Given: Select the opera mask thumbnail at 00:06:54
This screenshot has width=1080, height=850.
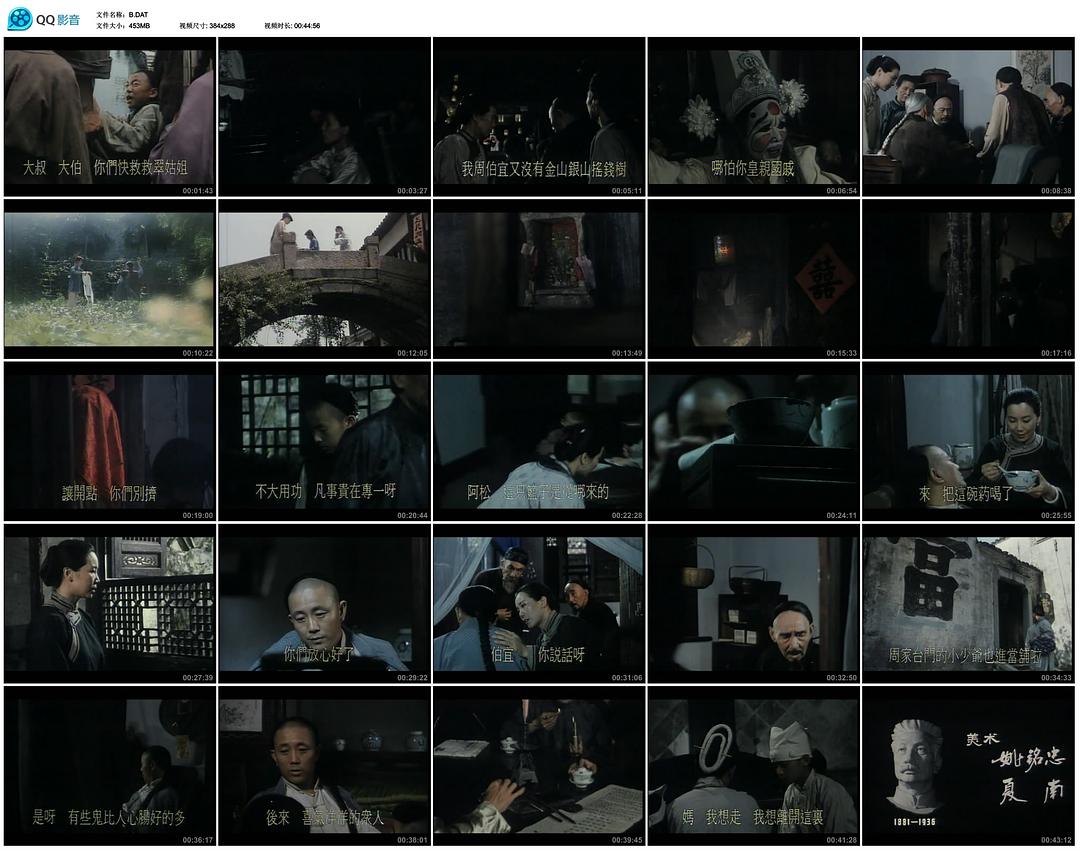Looking at the screenshot, I should point(753,117).
